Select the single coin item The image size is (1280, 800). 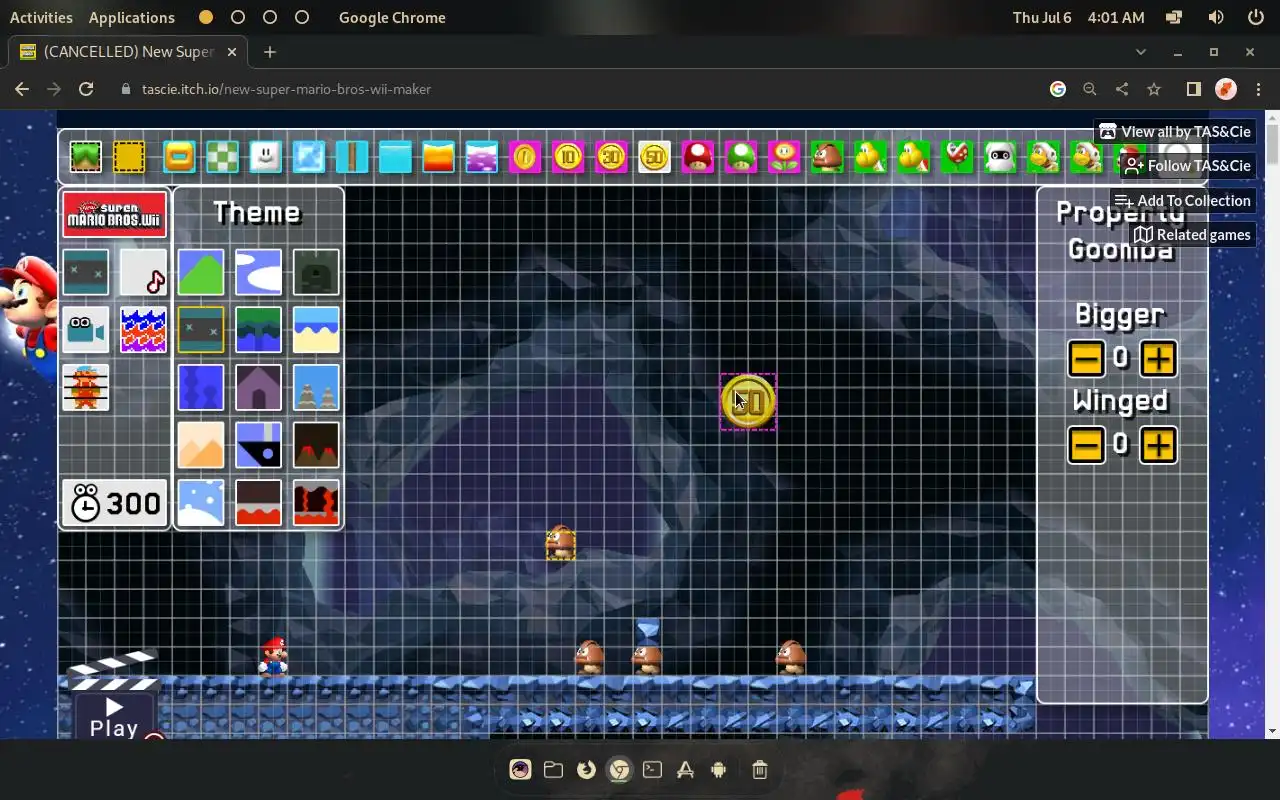pos(525,157)
